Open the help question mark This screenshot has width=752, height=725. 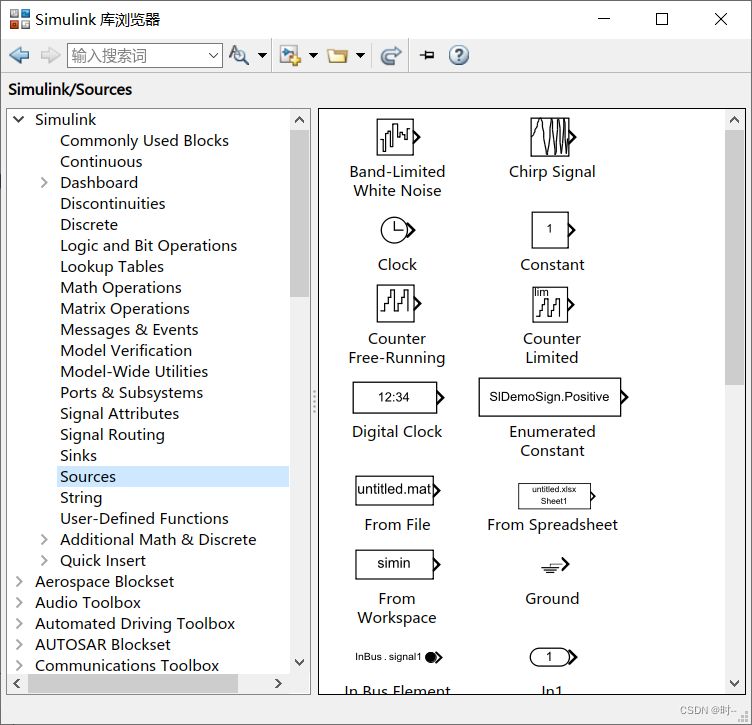pyautogui.click(x=459, y=55)
